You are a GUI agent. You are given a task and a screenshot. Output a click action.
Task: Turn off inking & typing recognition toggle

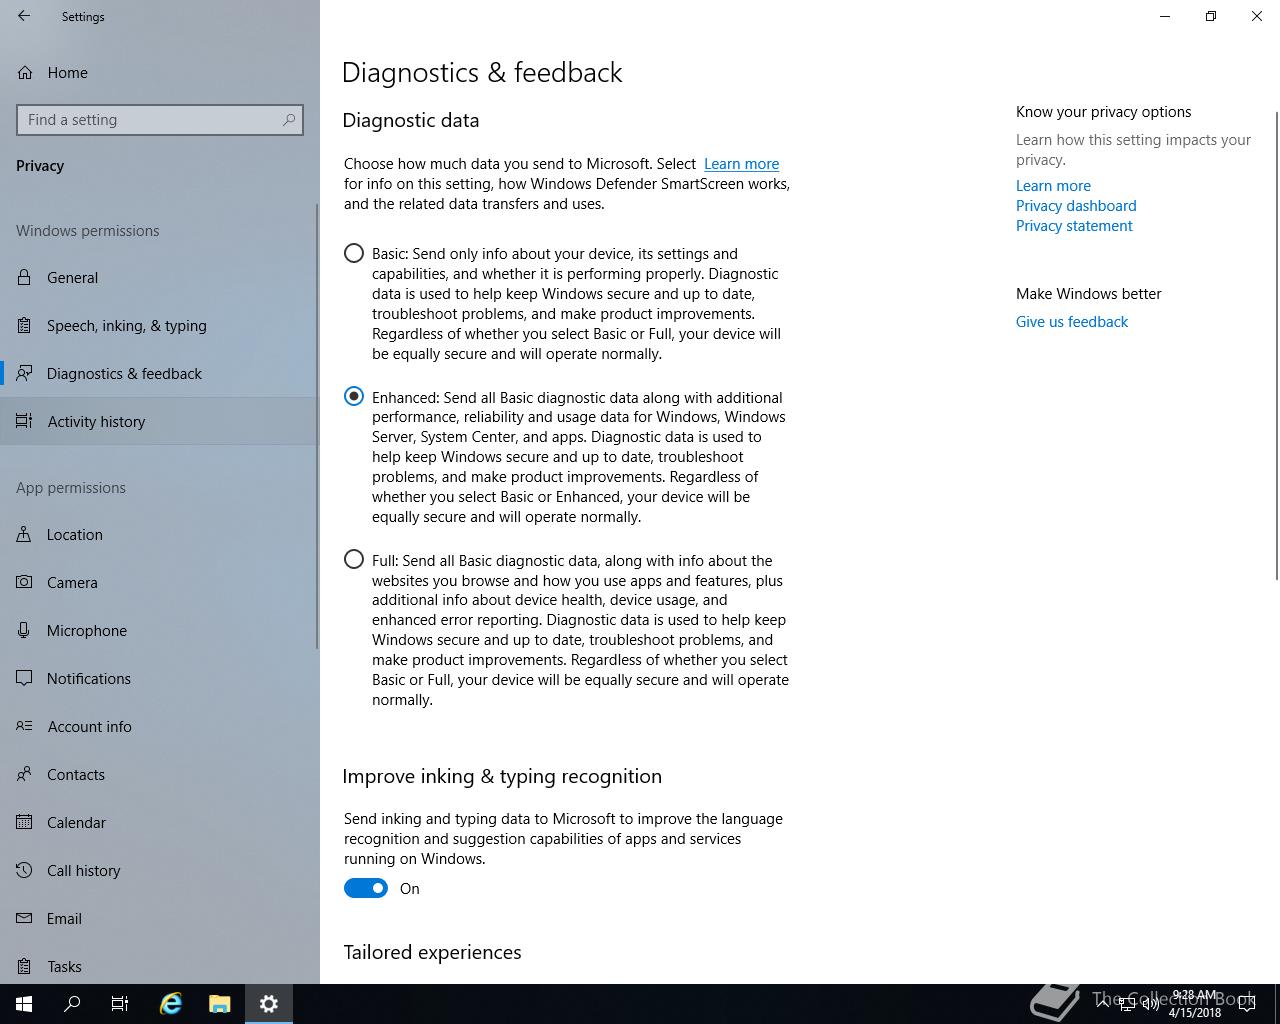tap(366, 888)
